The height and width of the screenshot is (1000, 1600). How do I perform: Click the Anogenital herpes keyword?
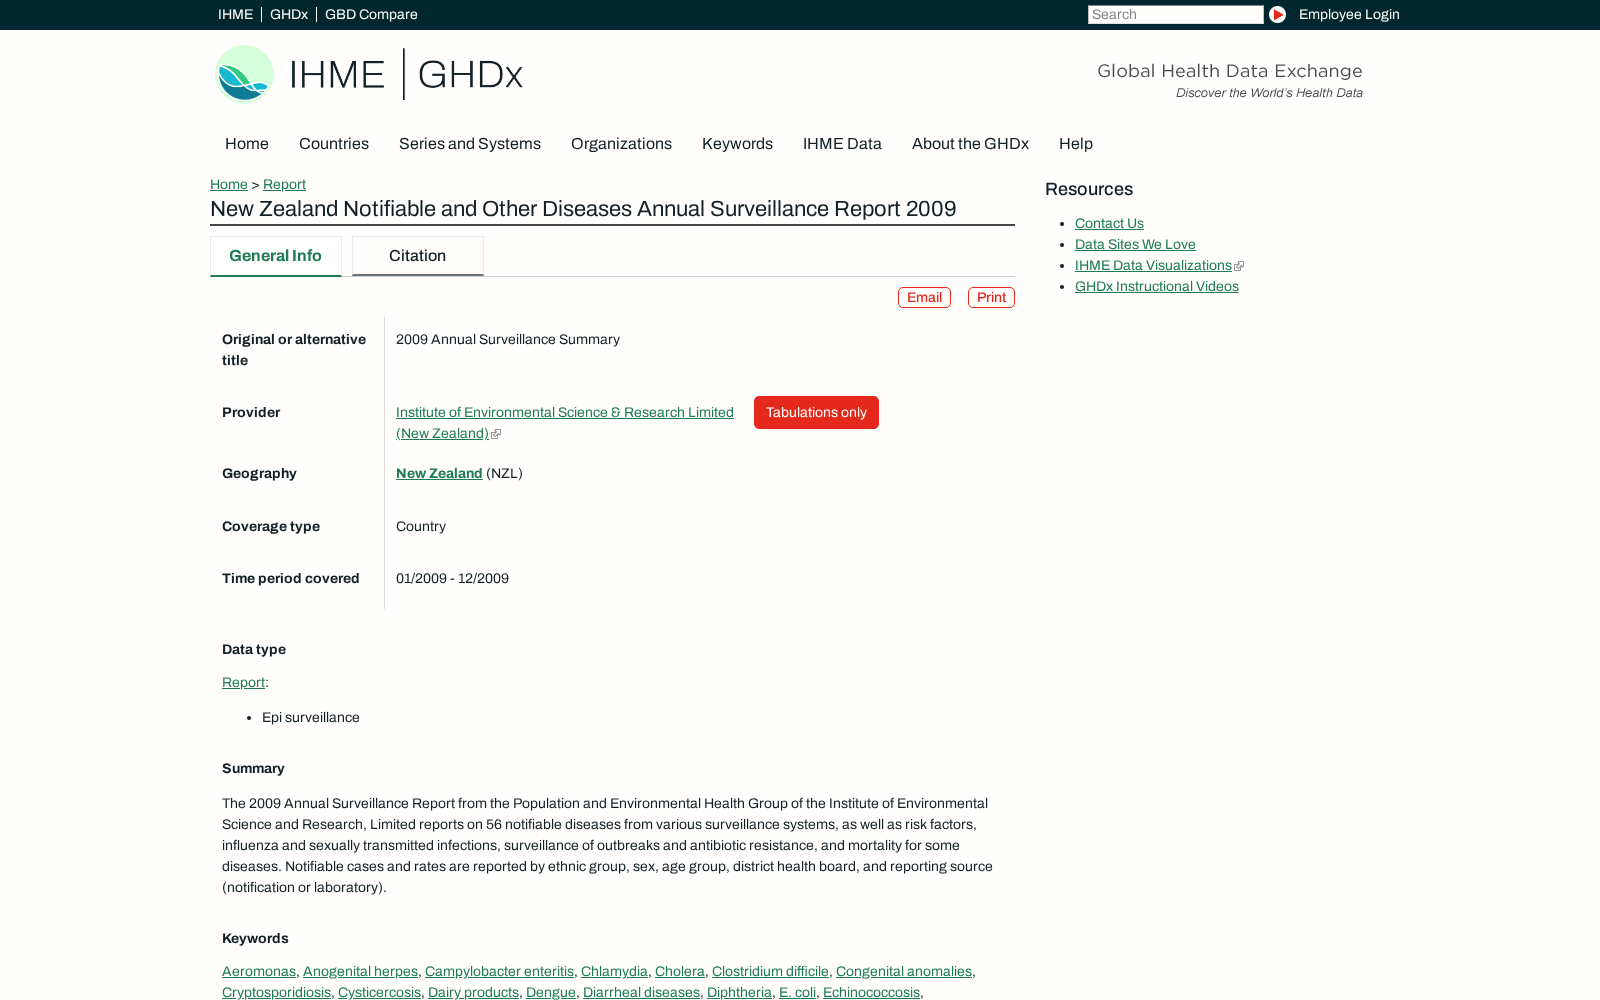(x=360, y=972)
